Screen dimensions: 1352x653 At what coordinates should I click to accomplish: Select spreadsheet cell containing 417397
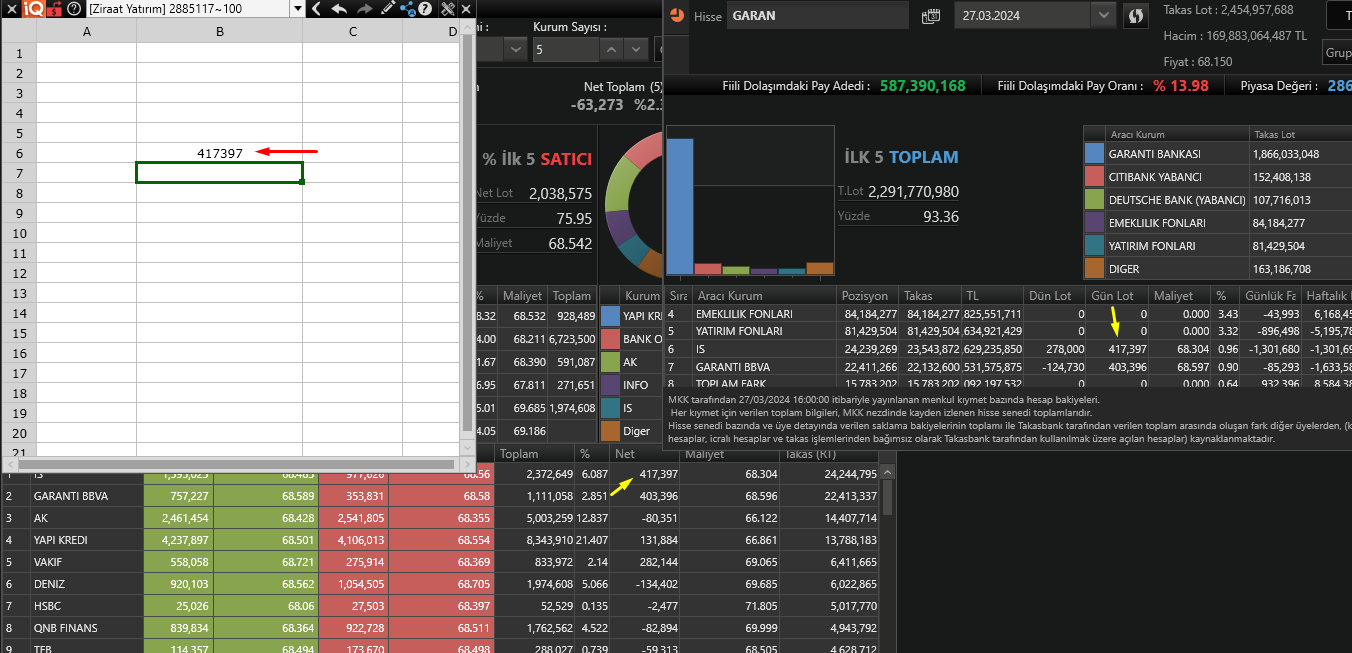tap(219, 153)
